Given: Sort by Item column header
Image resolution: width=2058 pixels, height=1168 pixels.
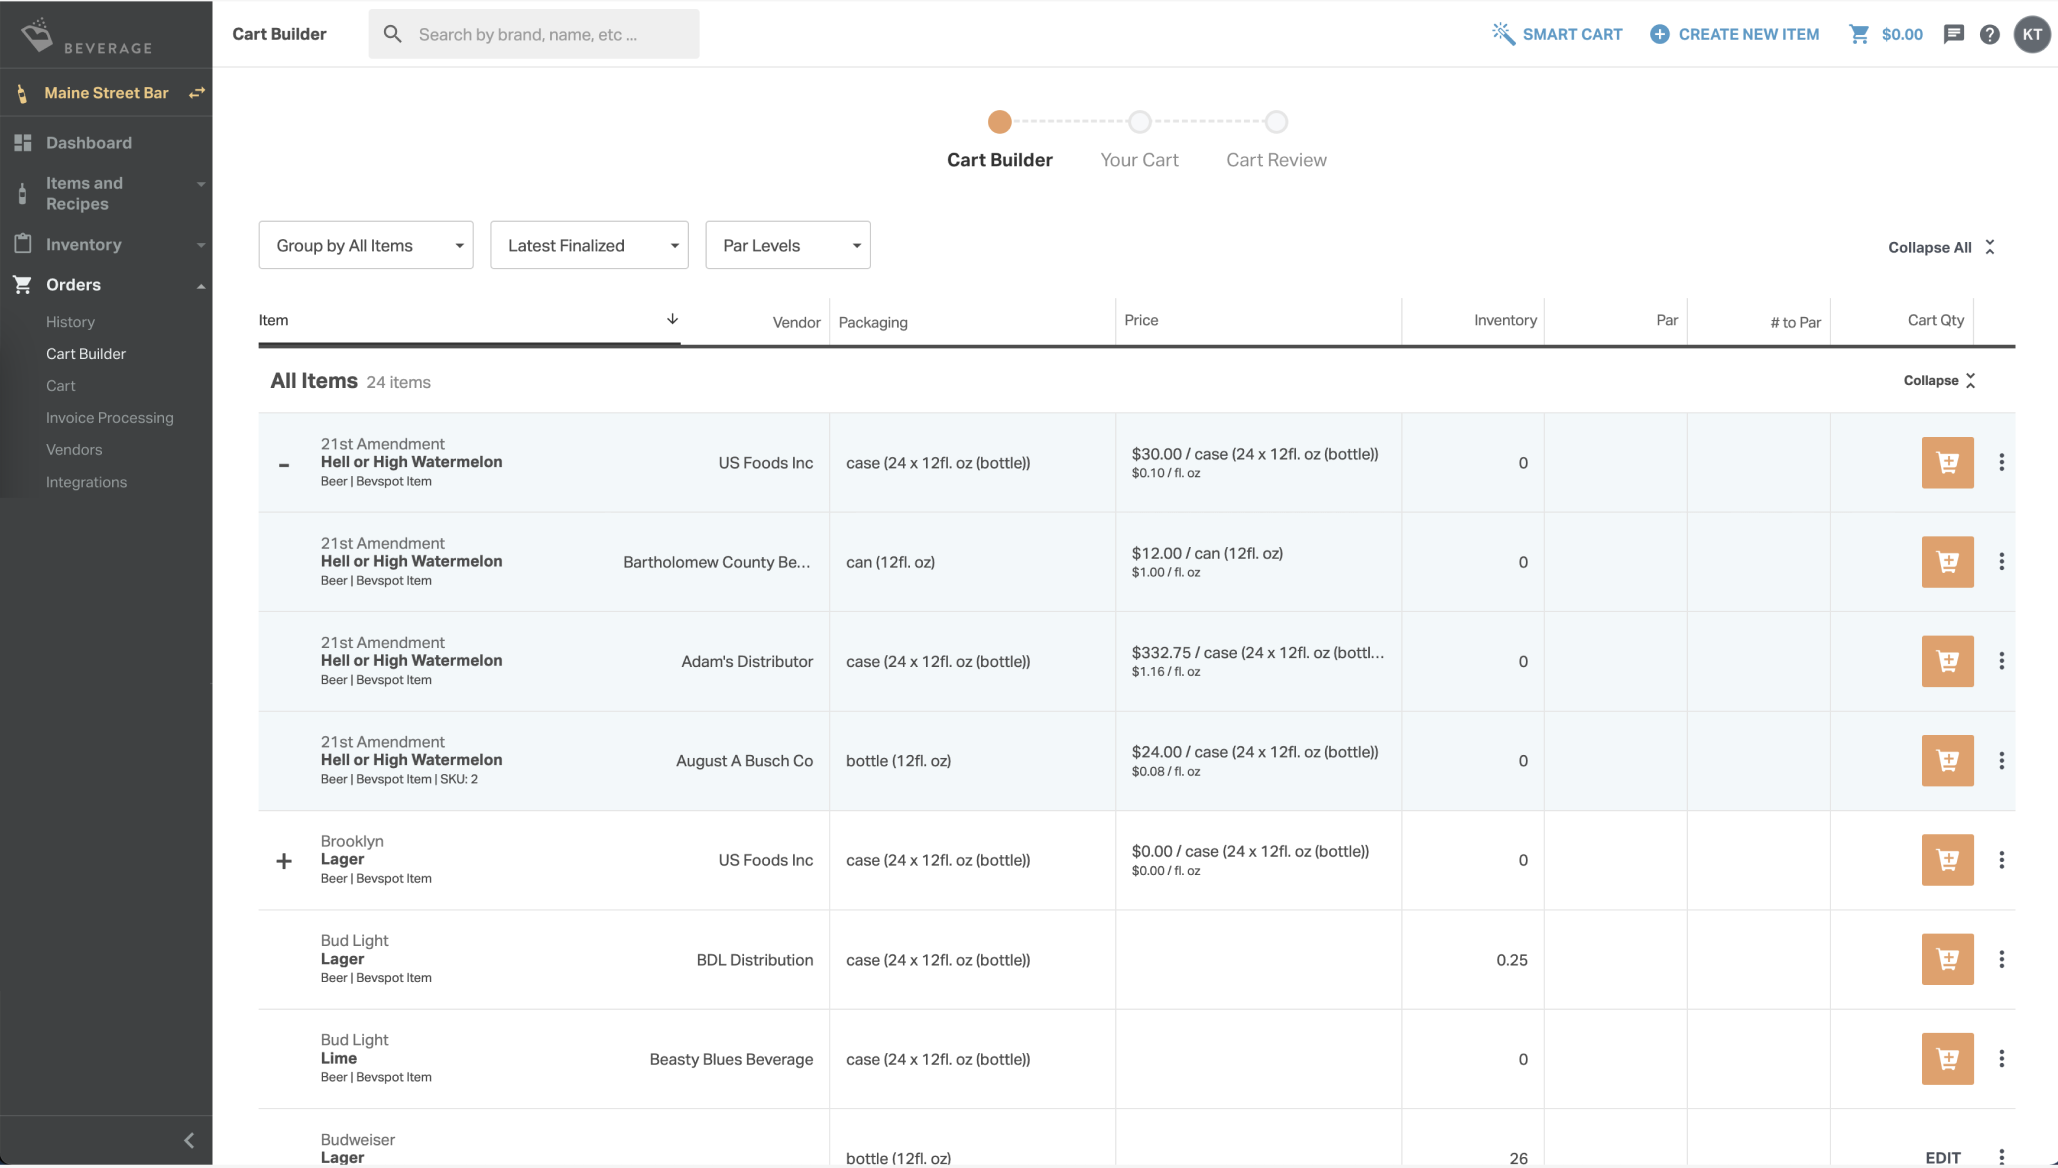Looking at the screenshot, I should pyautogui.click(x=273, y=320).
